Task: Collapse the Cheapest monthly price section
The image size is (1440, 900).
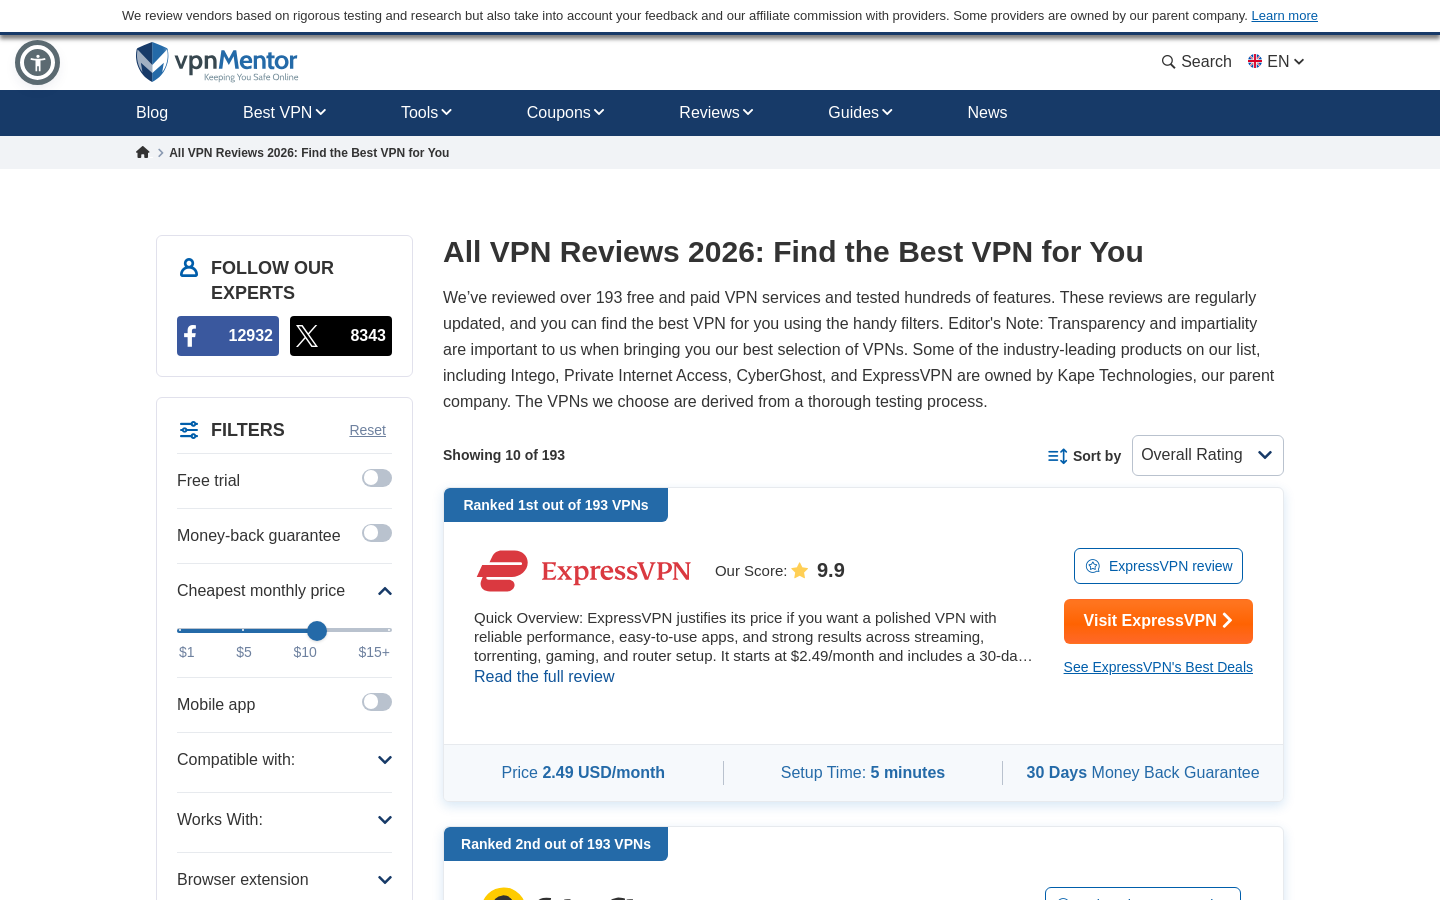Action: point(385,591)
